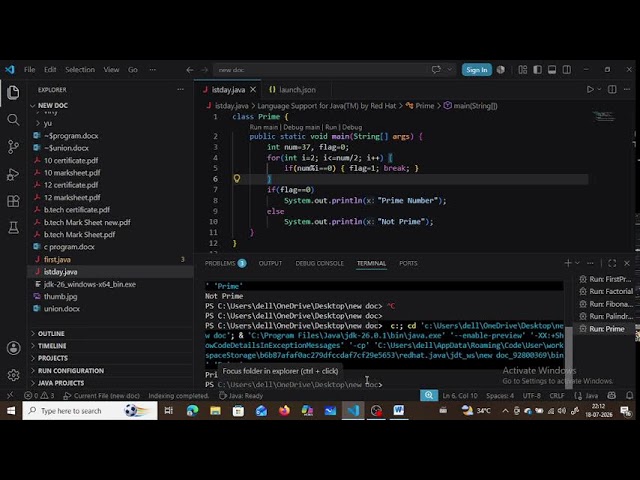The height and width of the screenshot is (480, 640).
Task: Click the command center search box
Action: (333, 70)
